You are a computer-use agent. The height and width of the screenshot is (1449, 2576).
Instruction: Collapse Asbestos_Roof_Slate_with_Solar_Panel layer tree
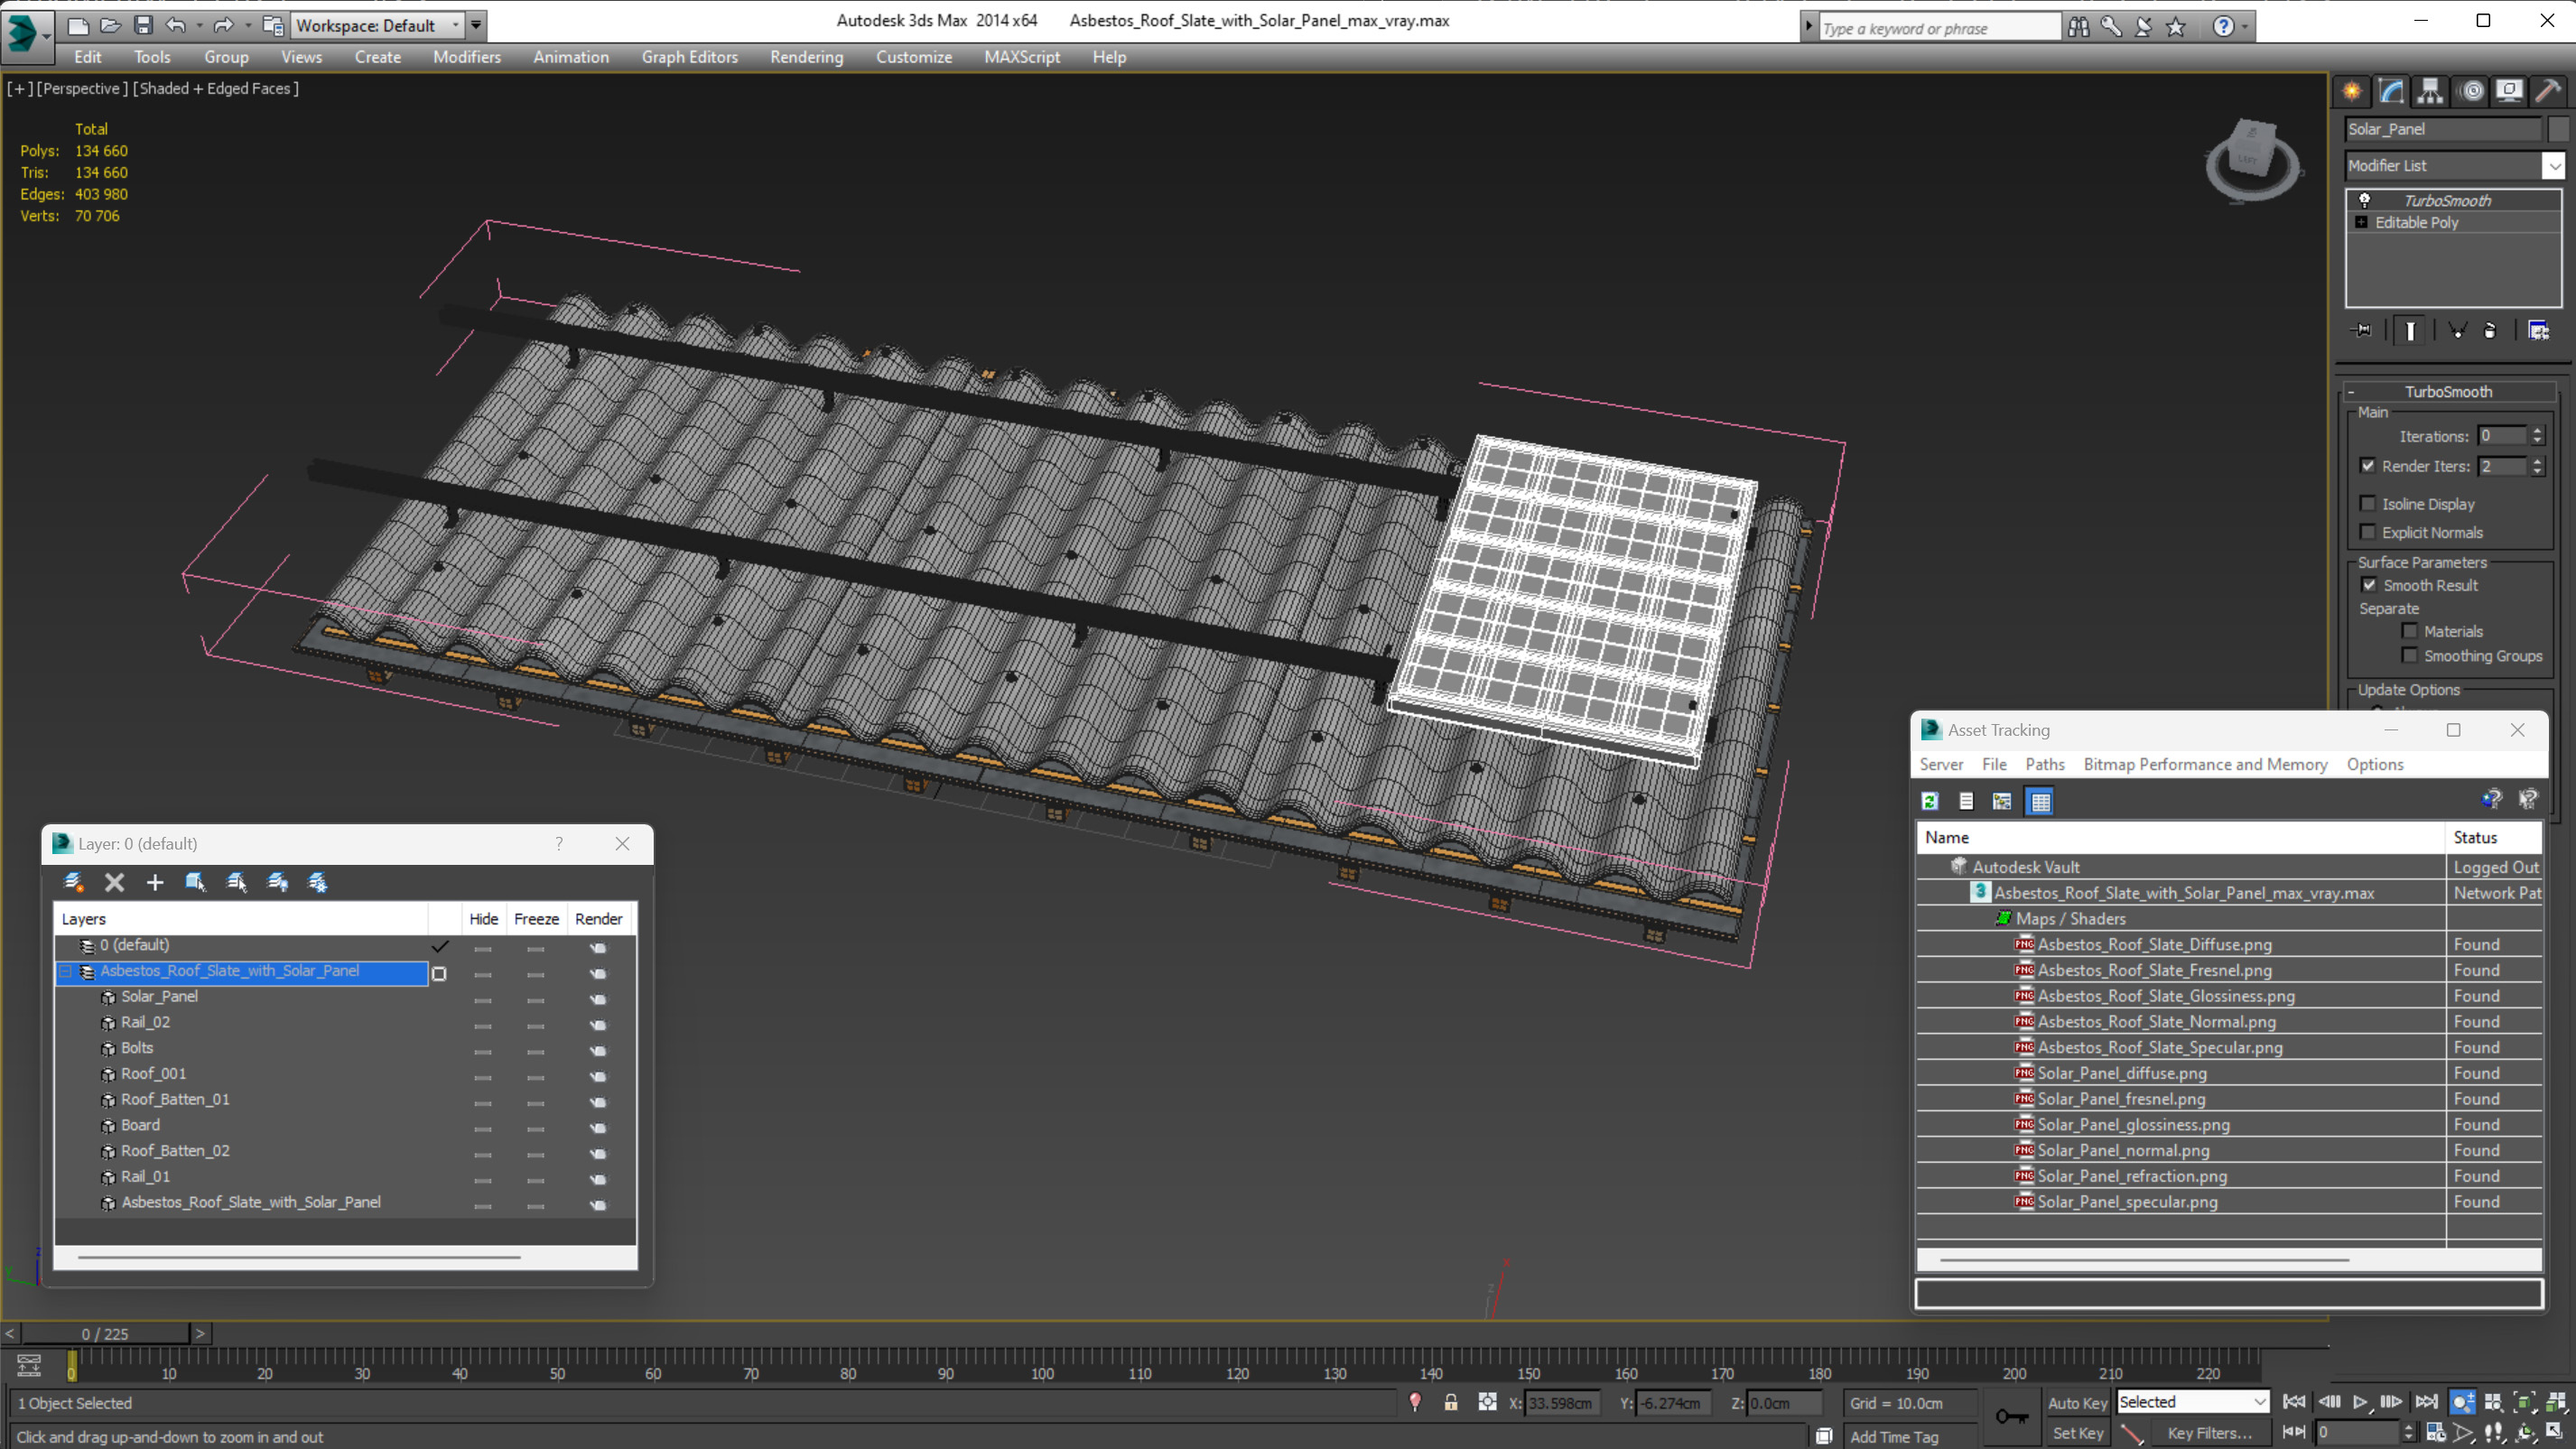tap(66, 971)
